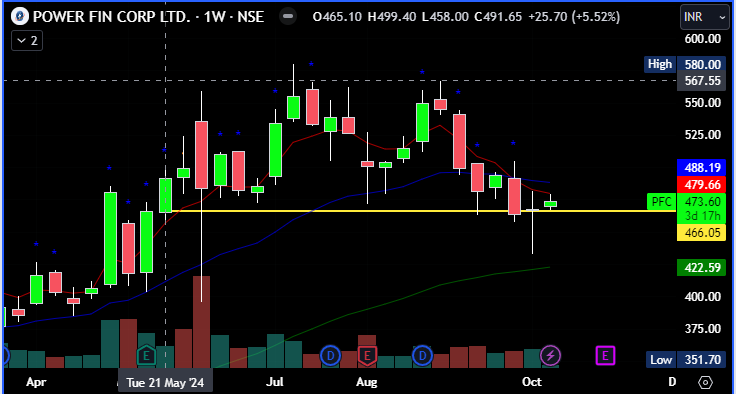This screenshot has height=394, width=736.
Task: Click the 400.00 price scale value
Action: coord(702,296)
